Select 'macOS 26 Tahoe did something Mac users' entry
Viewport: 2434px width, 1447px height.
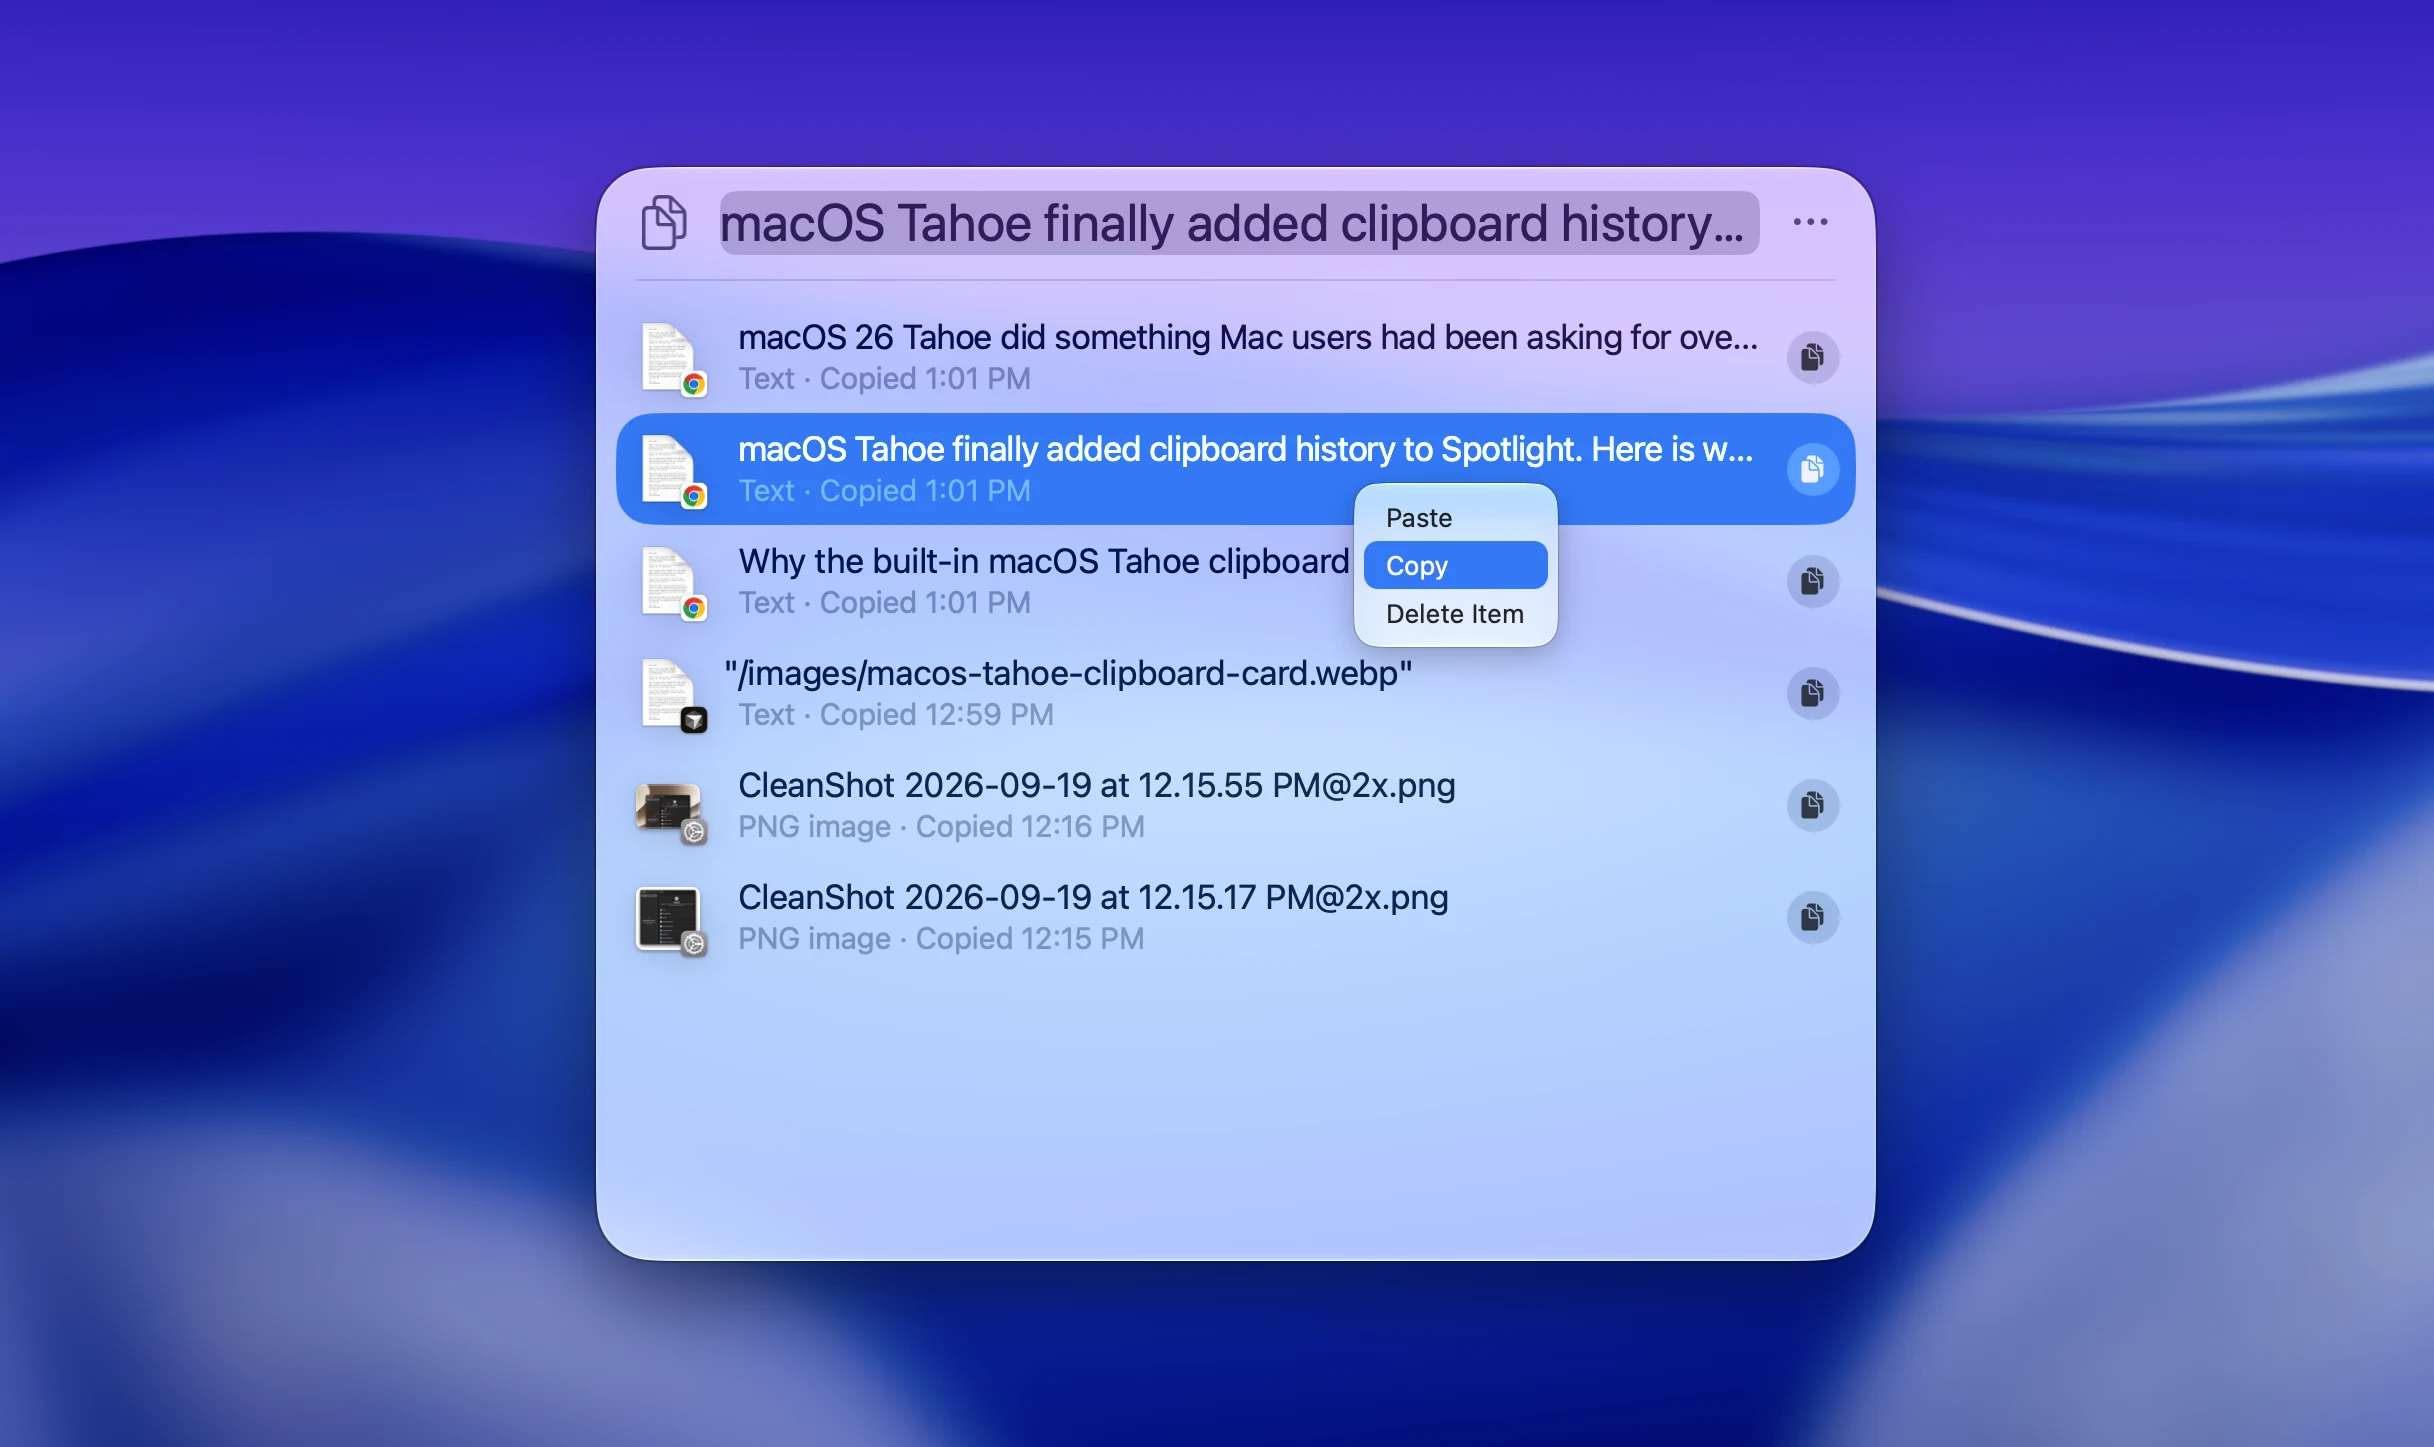[x=1235, y=357]
